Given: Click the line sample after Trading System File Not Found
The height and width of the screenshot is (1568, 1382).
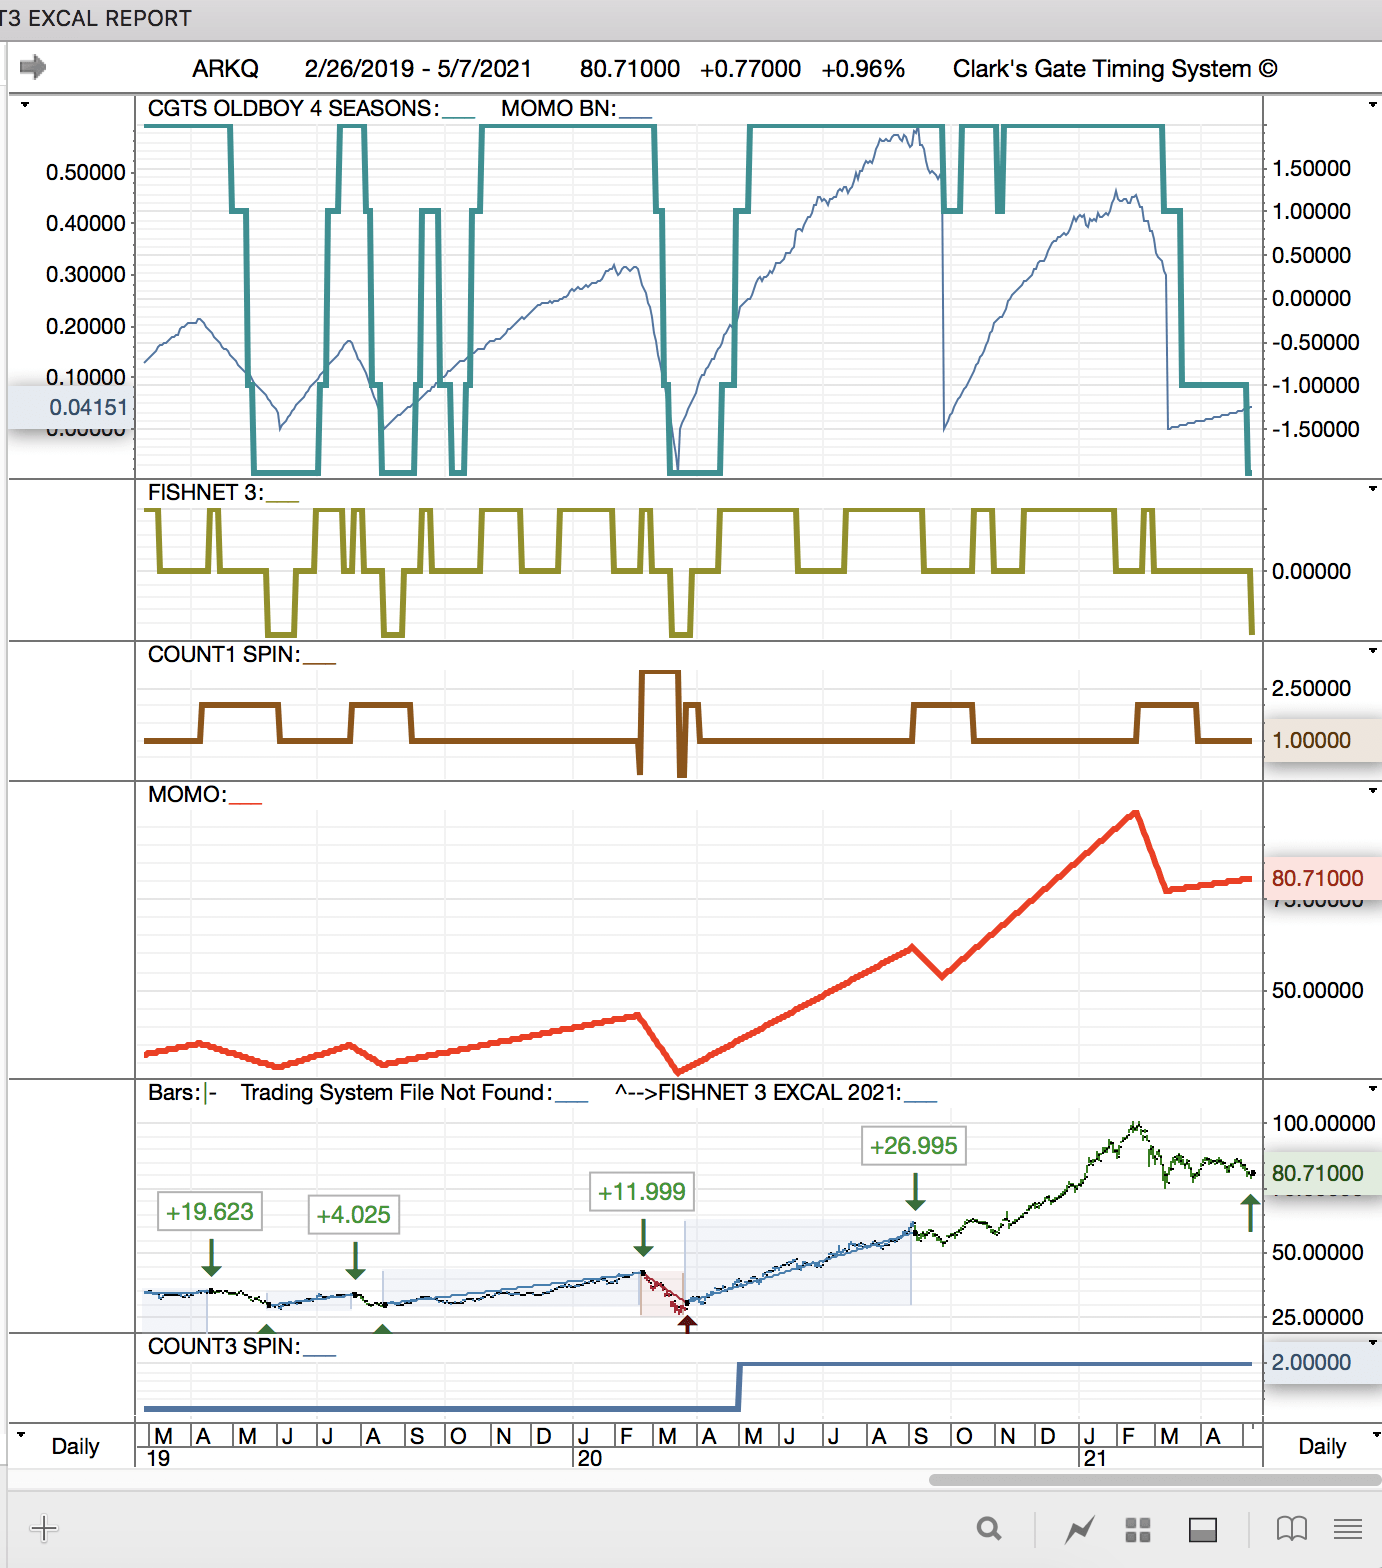Looking at the screenshot, I should [571, 1100].
